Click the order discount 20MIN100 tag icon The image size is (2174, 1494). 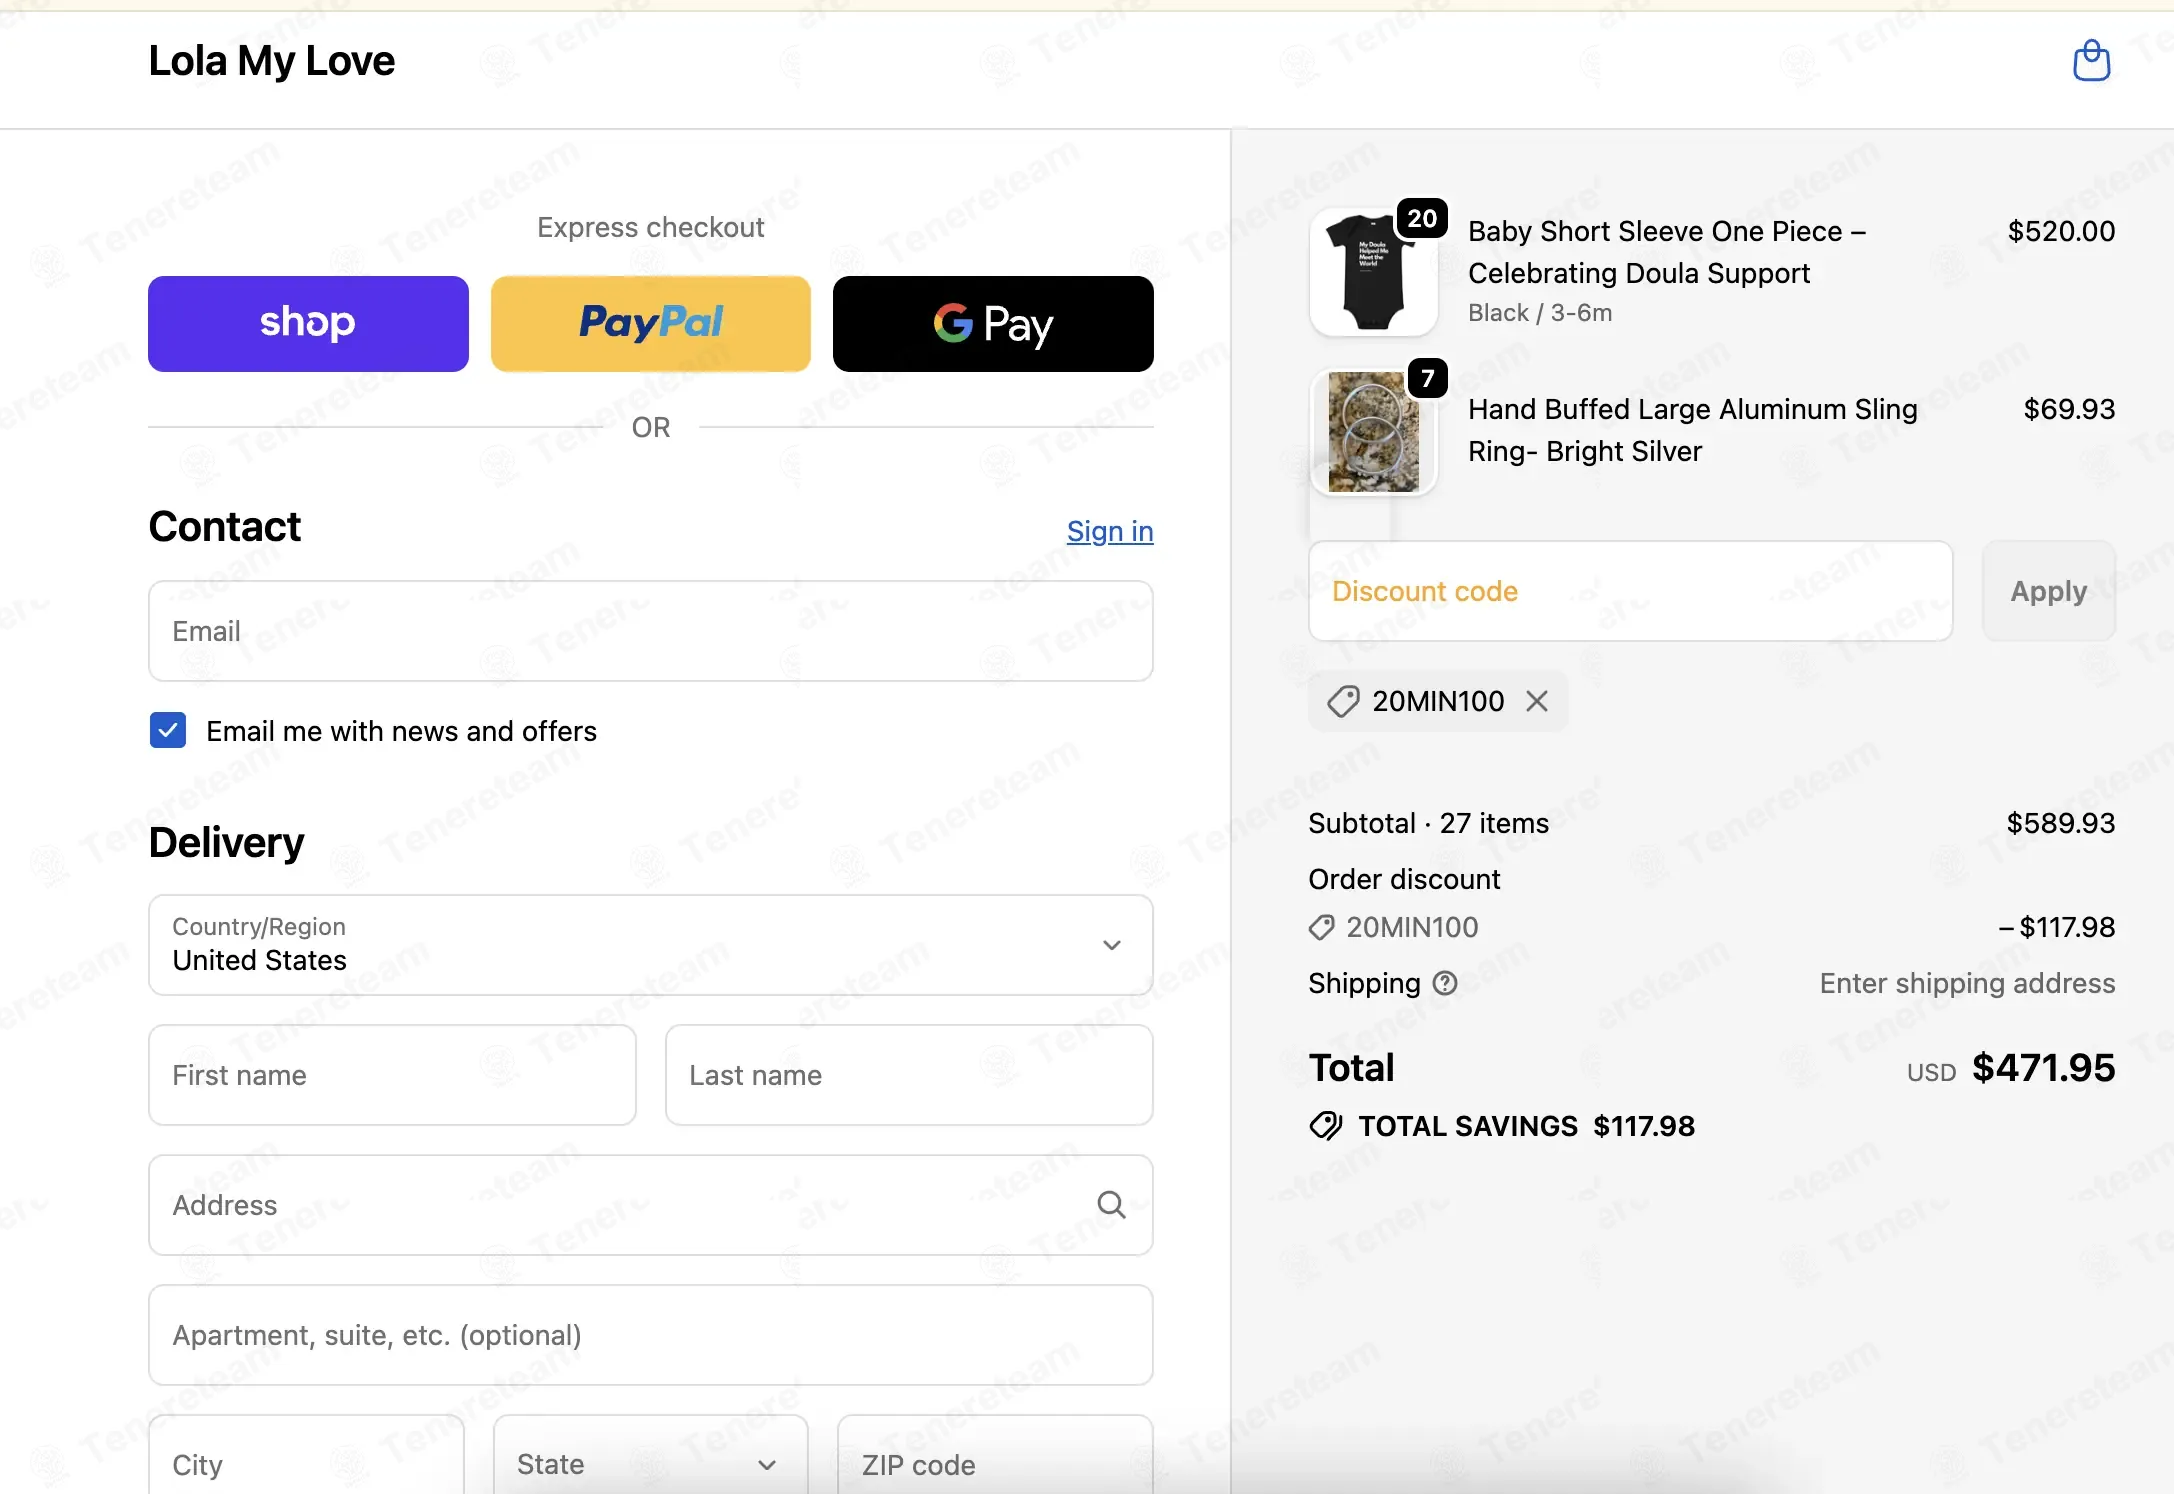coord(1321,928)
